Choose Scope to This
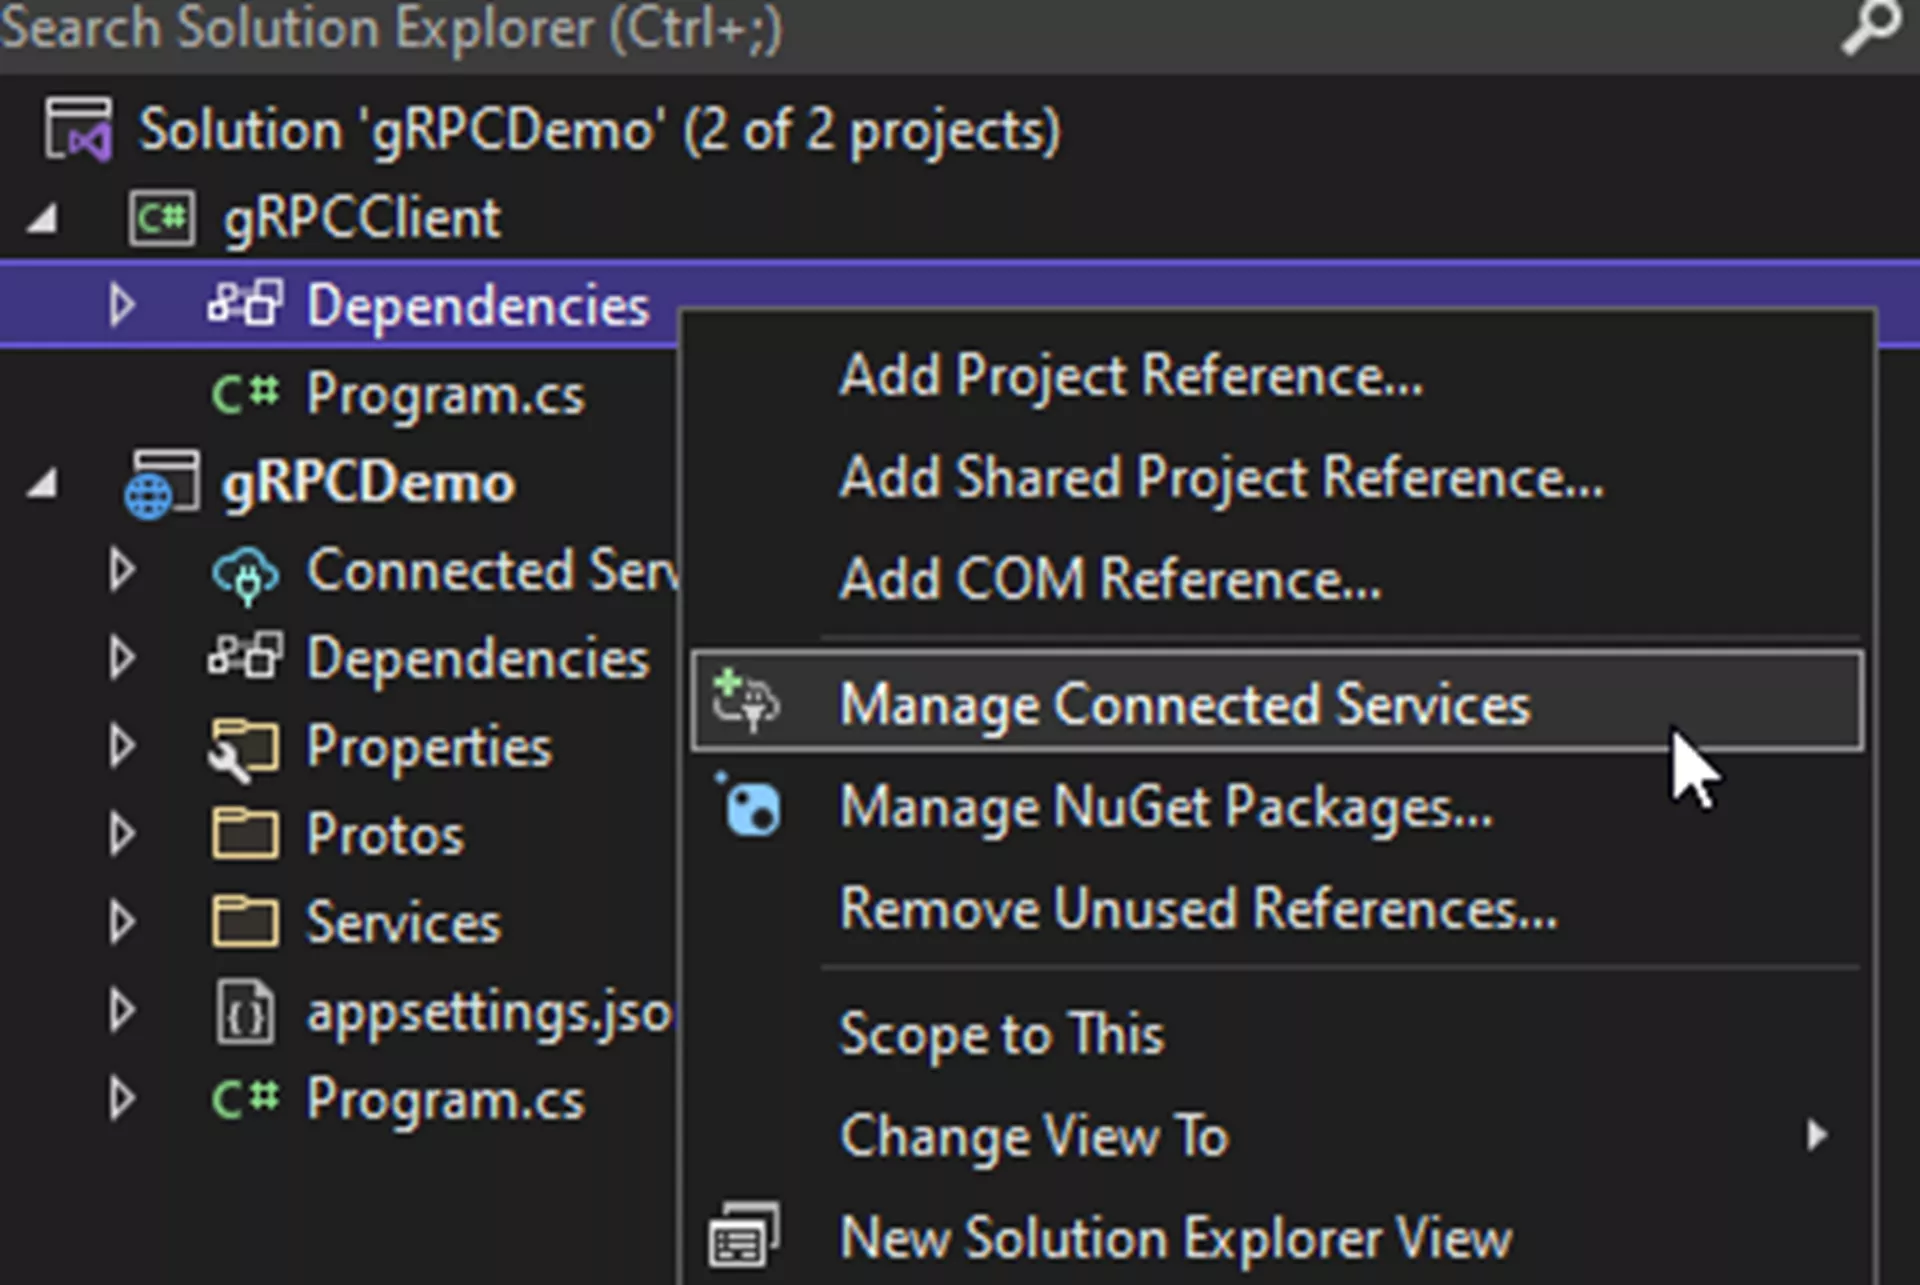The width and height of the screenshot is (1920, 1285). tap(1001, 1034)
